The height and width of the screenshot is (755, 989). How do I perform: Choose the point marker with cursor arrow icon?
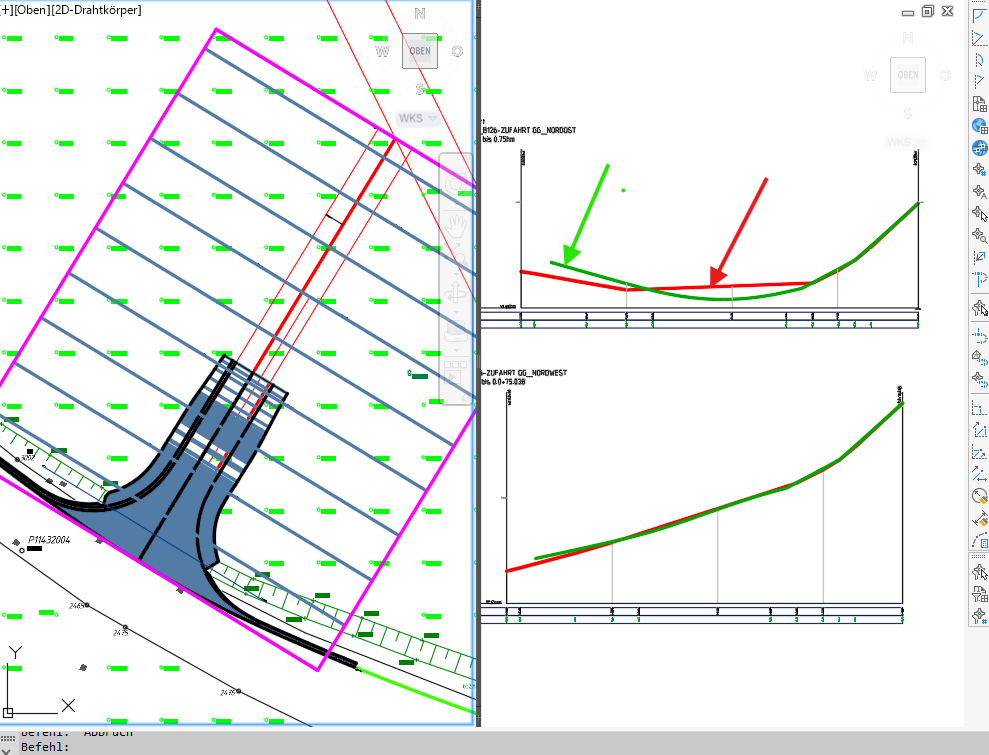click(x=980, y=213)
